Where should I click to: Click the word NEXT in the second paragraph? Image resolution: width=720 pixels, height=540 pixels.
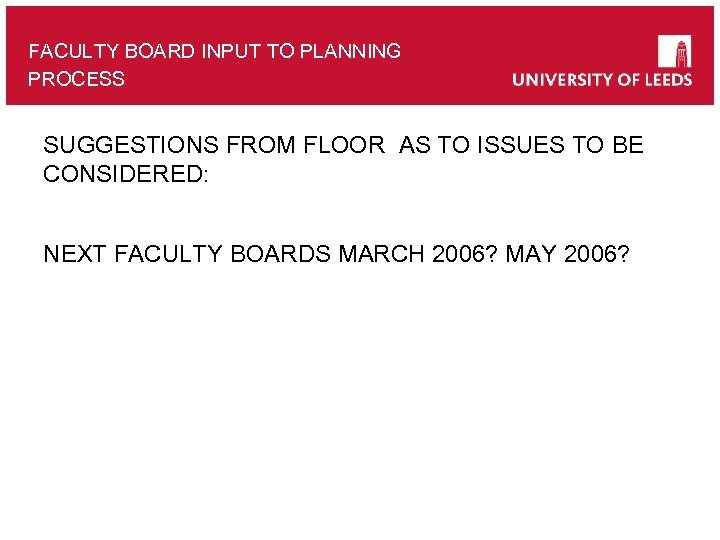coord(75,254)
